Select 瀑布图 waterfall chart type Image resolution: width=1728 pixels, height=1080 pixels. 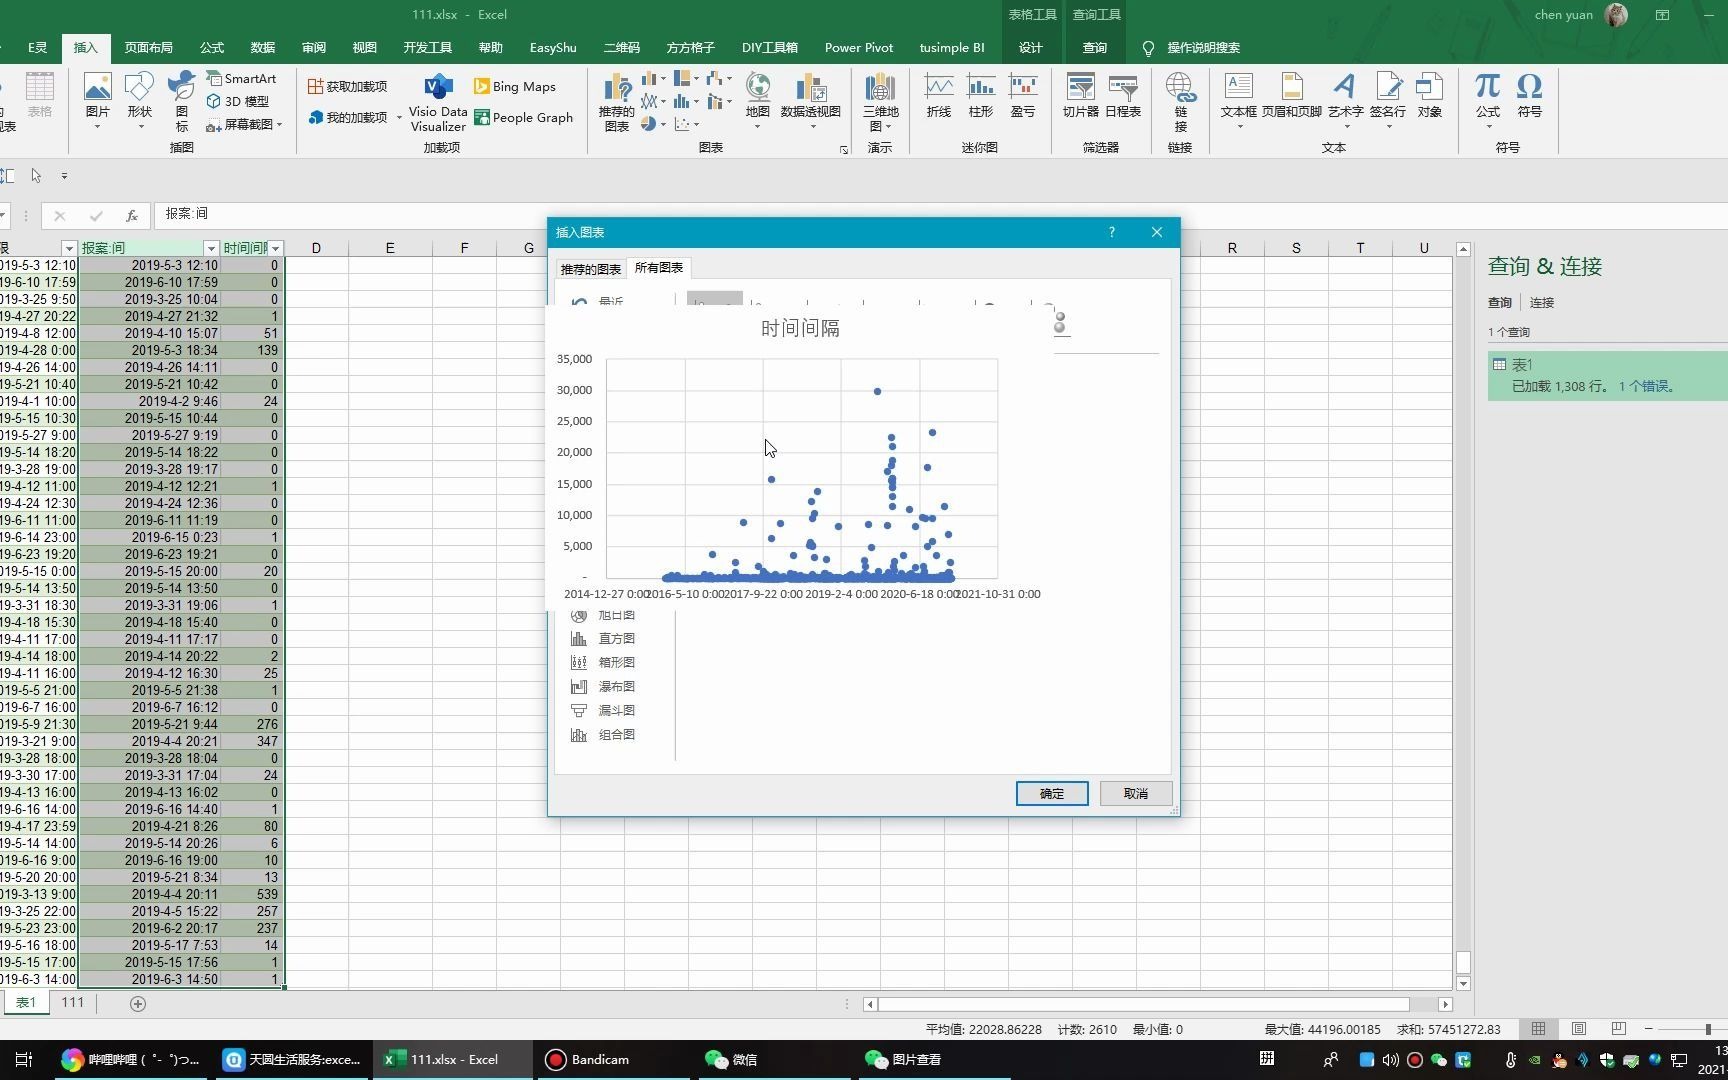[x=603, y=687]
